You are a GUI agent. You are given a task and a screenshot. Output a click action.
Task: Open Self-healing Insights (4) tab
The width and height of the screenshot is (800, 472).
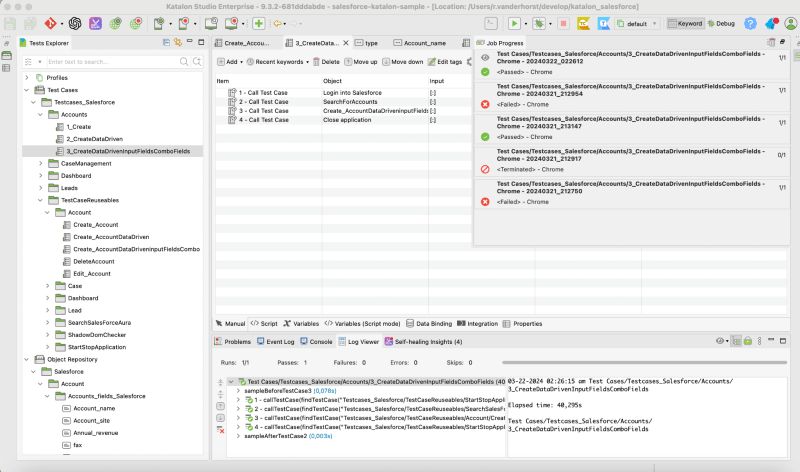point(423,341)
